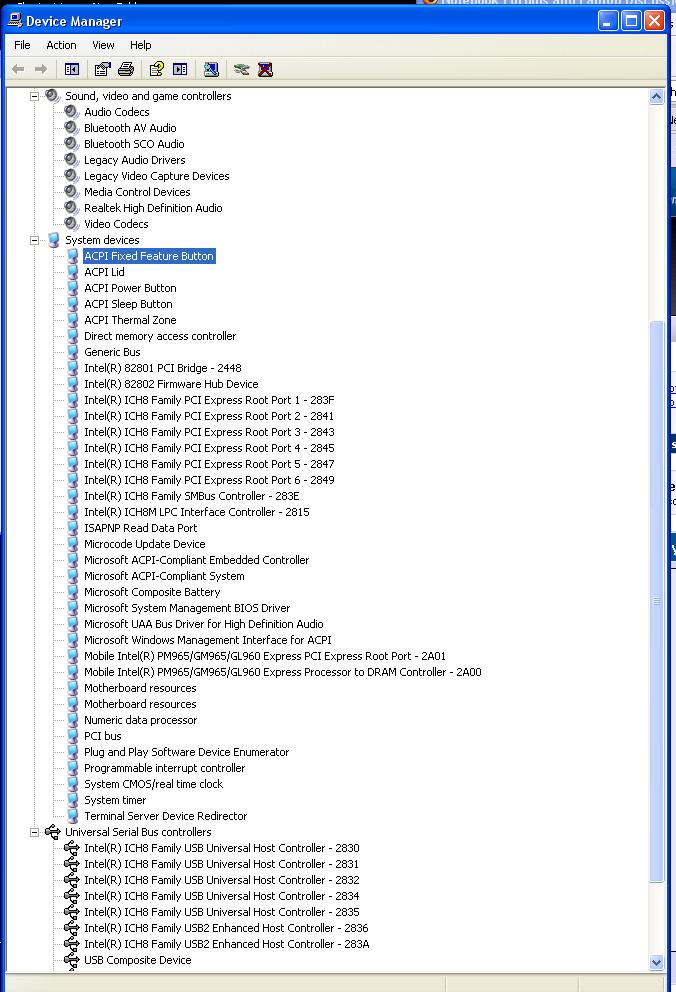Click the scrollbar up arrow
The height and width of the screenshot is (992, 676).
click(x=656, y=96)
